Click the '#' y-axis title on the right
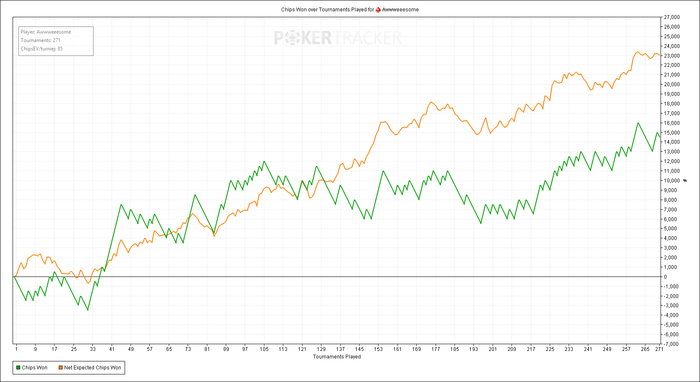This screenshot has width=700, height=382. [686, 180]
